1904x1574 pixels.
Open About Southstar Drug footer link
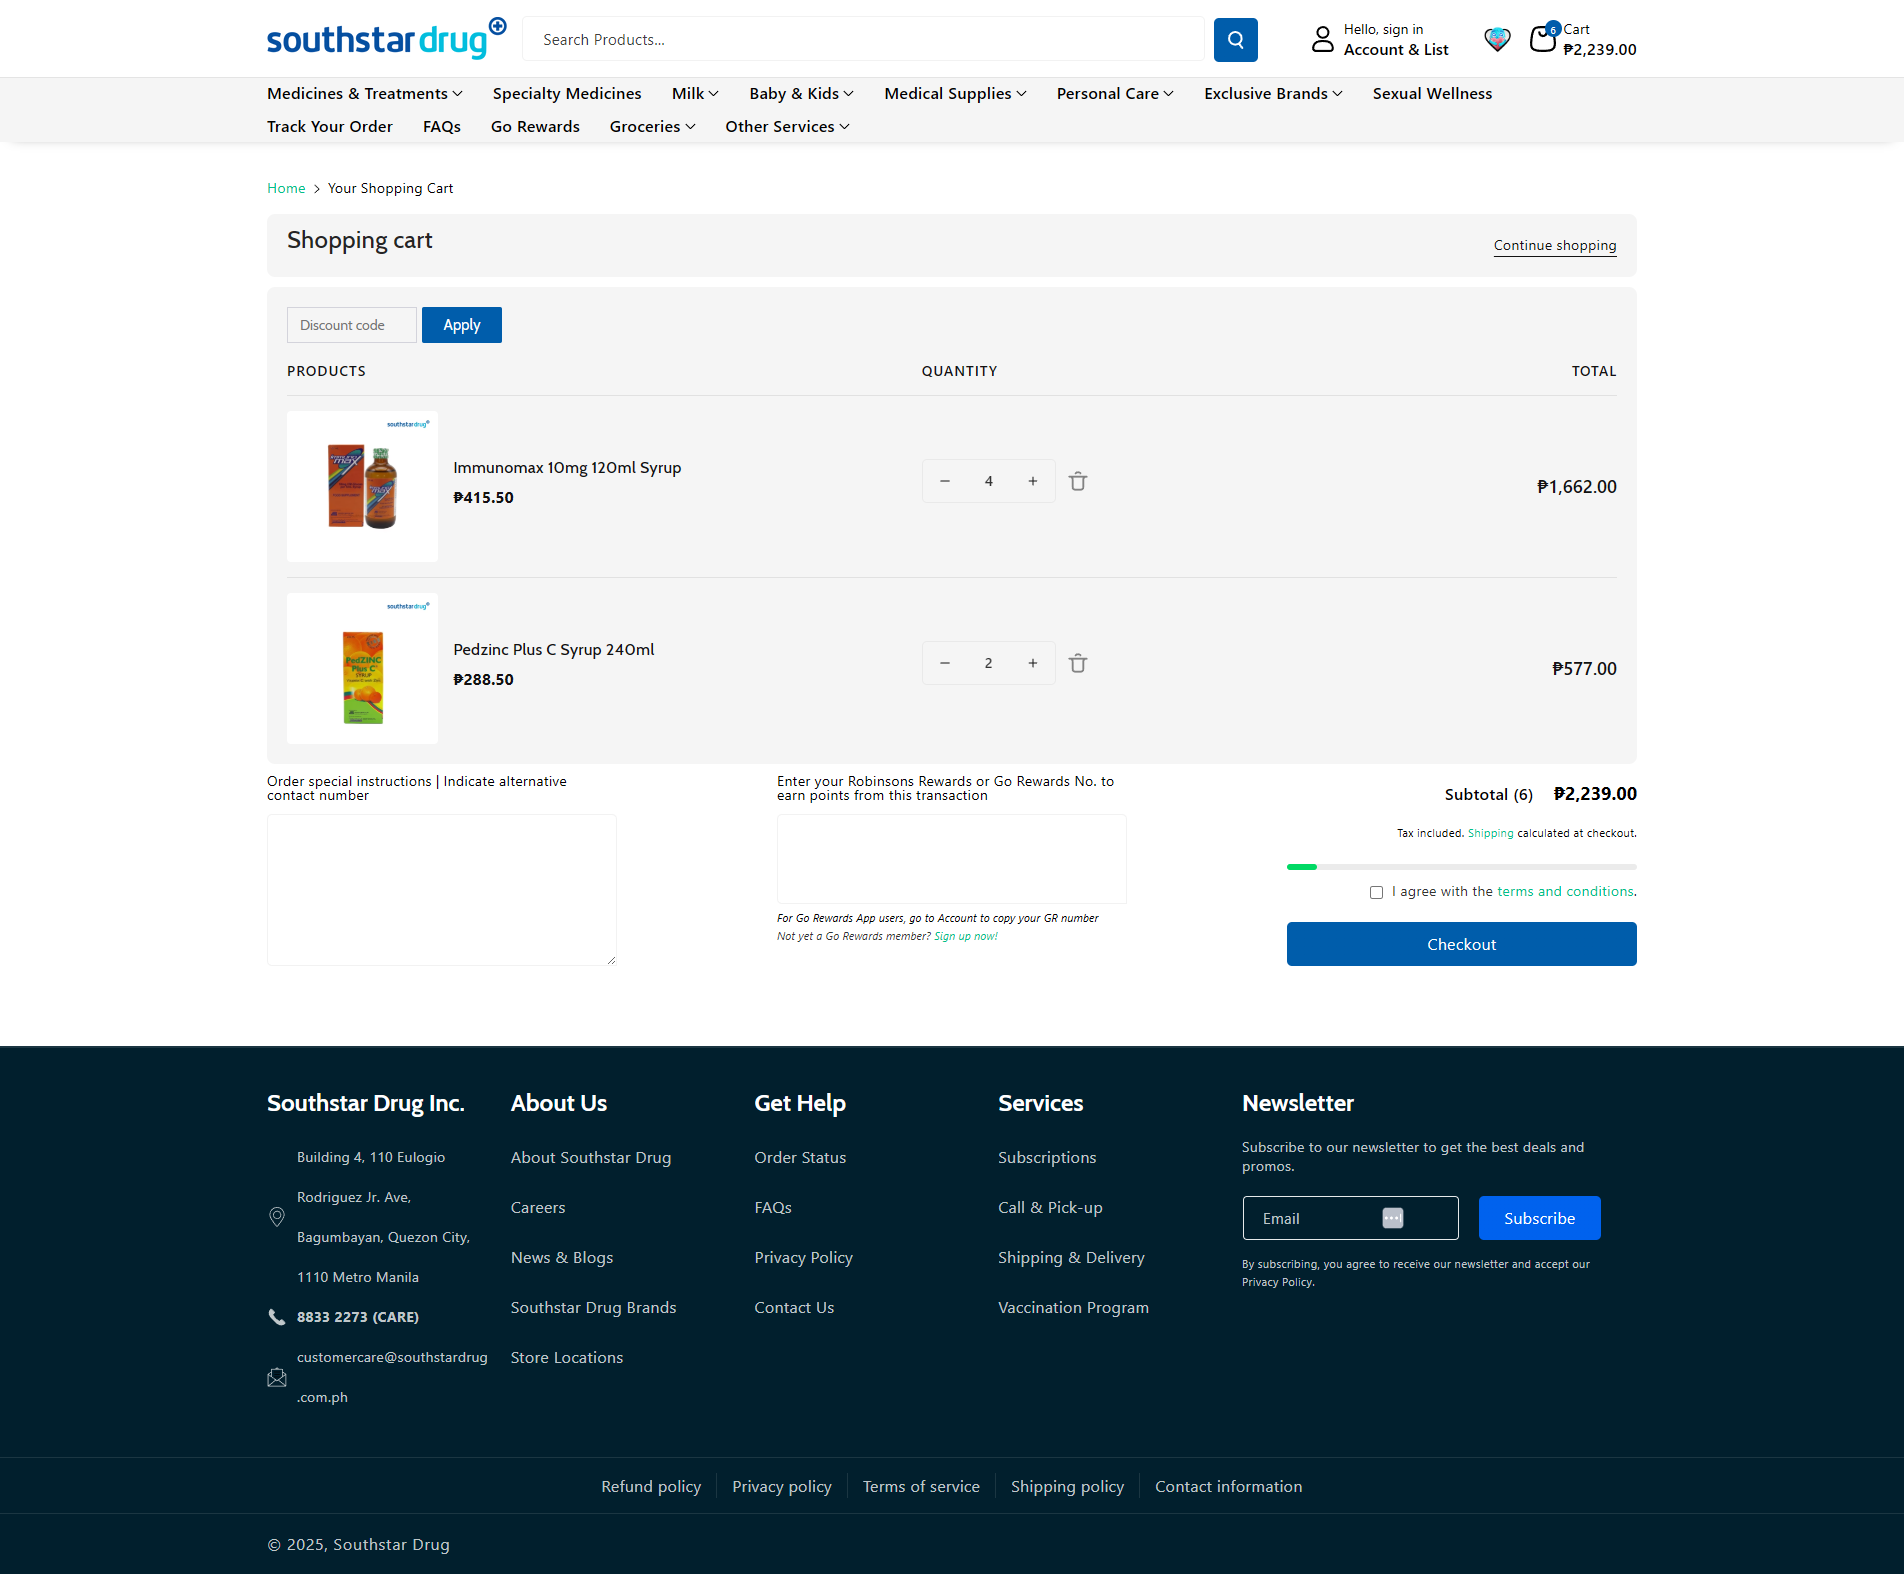click(x=591, y=1158)
